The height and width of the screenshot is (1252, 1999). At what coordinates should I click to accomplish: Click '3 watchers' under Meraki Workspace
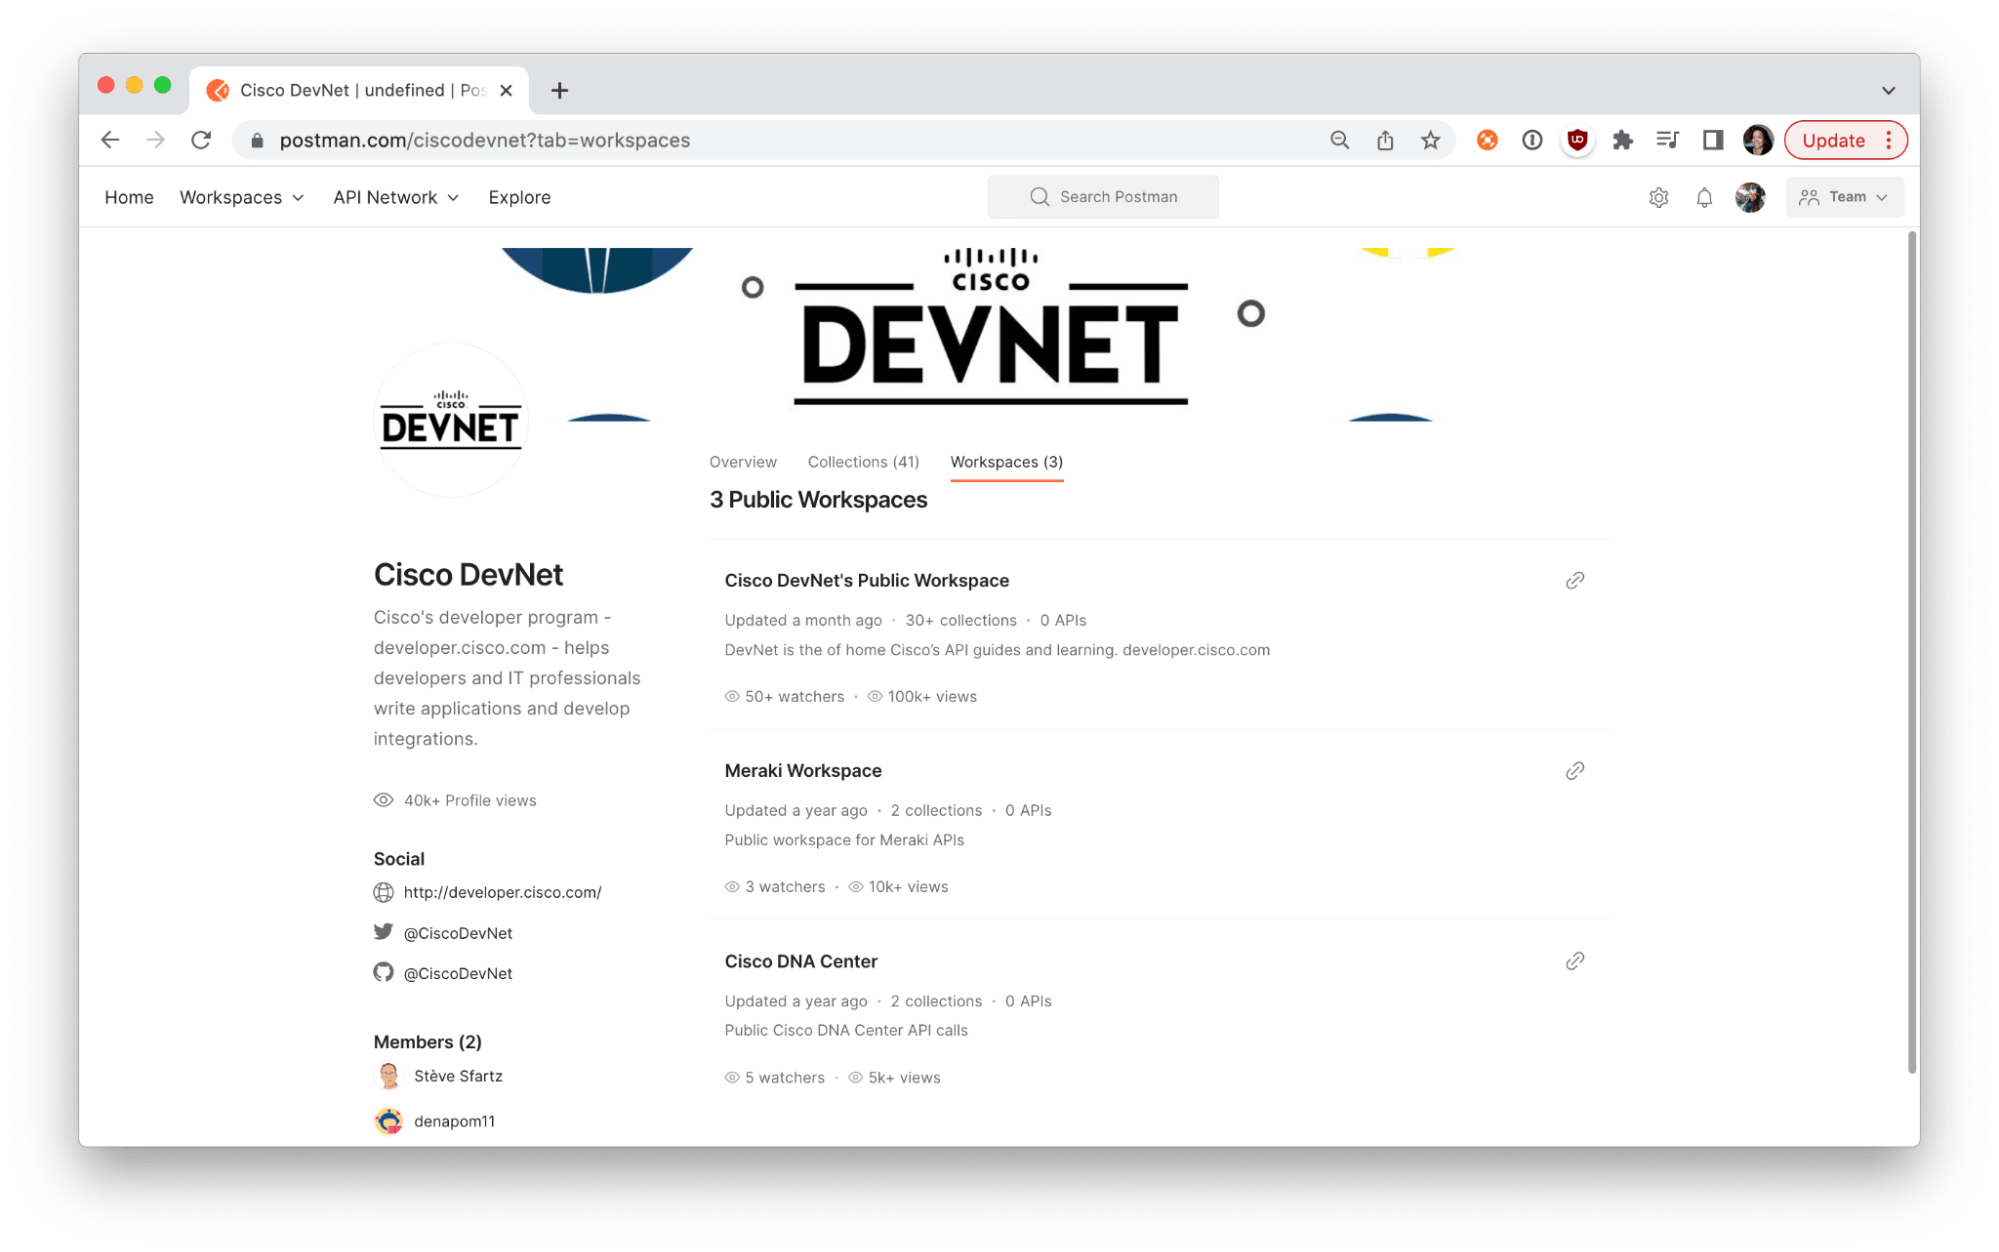tap(785, 886)
